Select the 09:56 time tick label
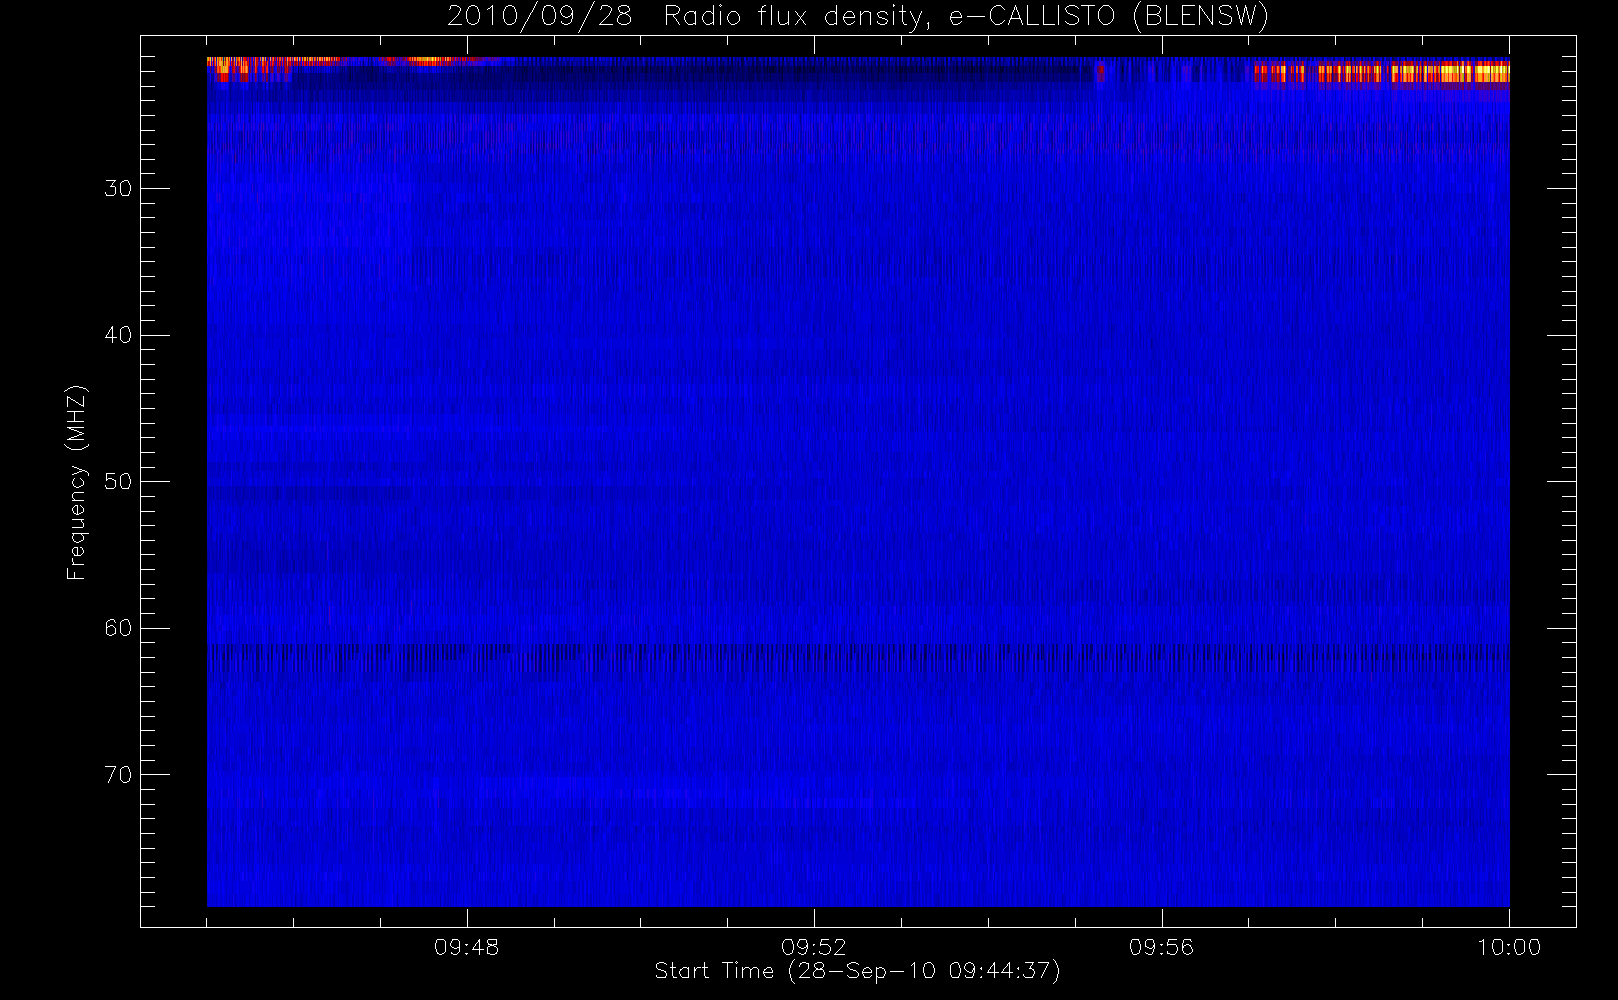The width and height of the screenshot is (1618, 1000). tap(1161, 947)
